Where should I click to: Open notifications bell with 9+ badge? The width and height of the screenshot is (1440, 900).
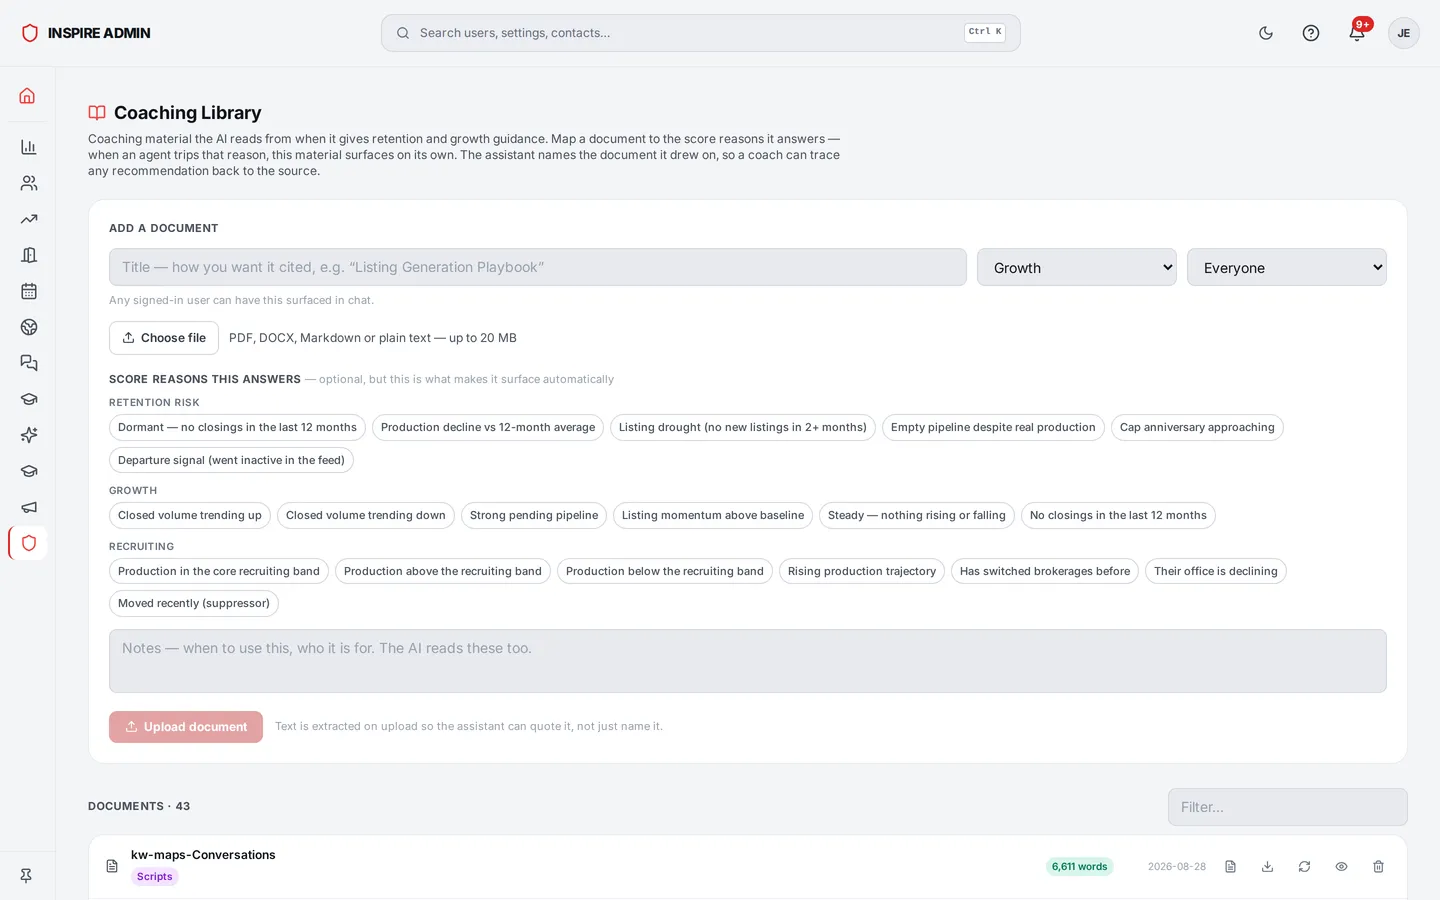click(1357, 33)
